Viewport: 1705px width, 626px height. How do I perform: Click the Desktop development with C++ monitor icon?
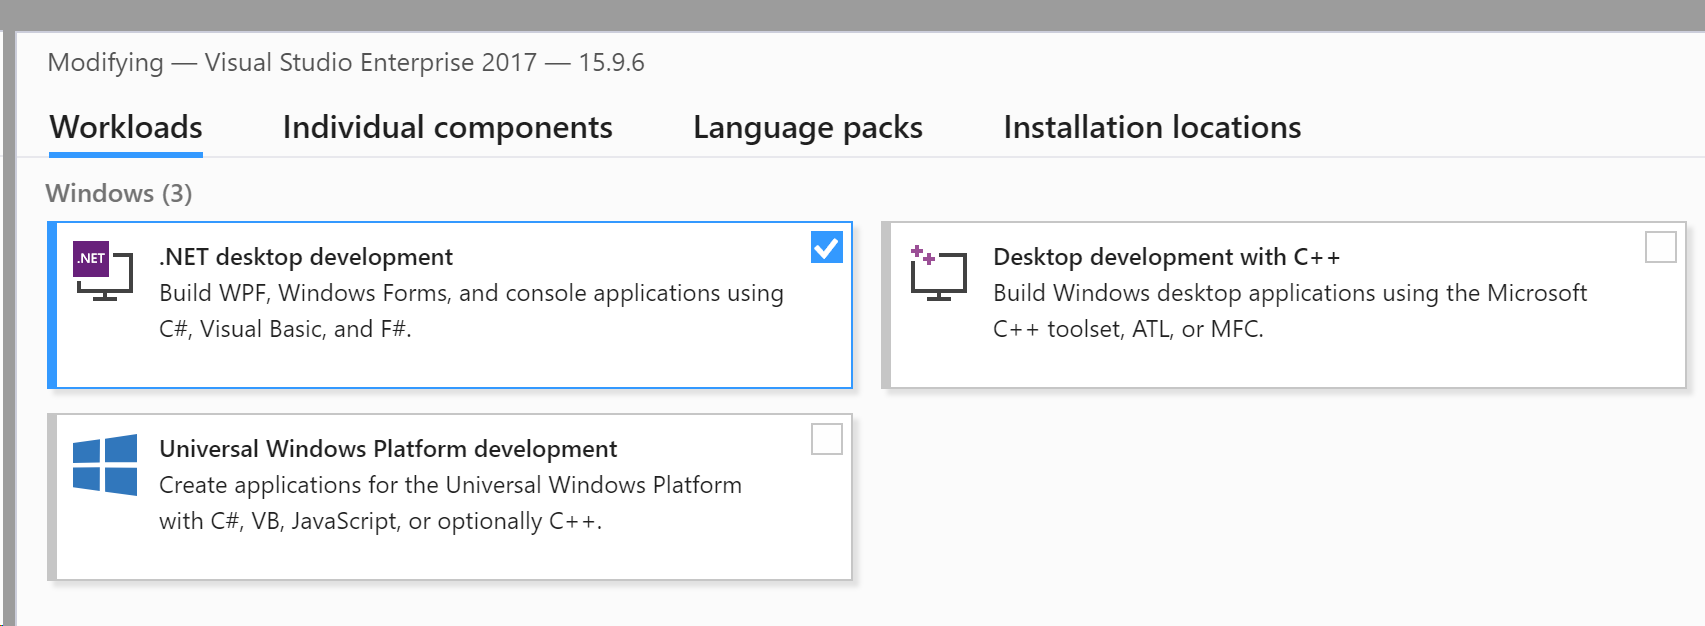(938, 273)
